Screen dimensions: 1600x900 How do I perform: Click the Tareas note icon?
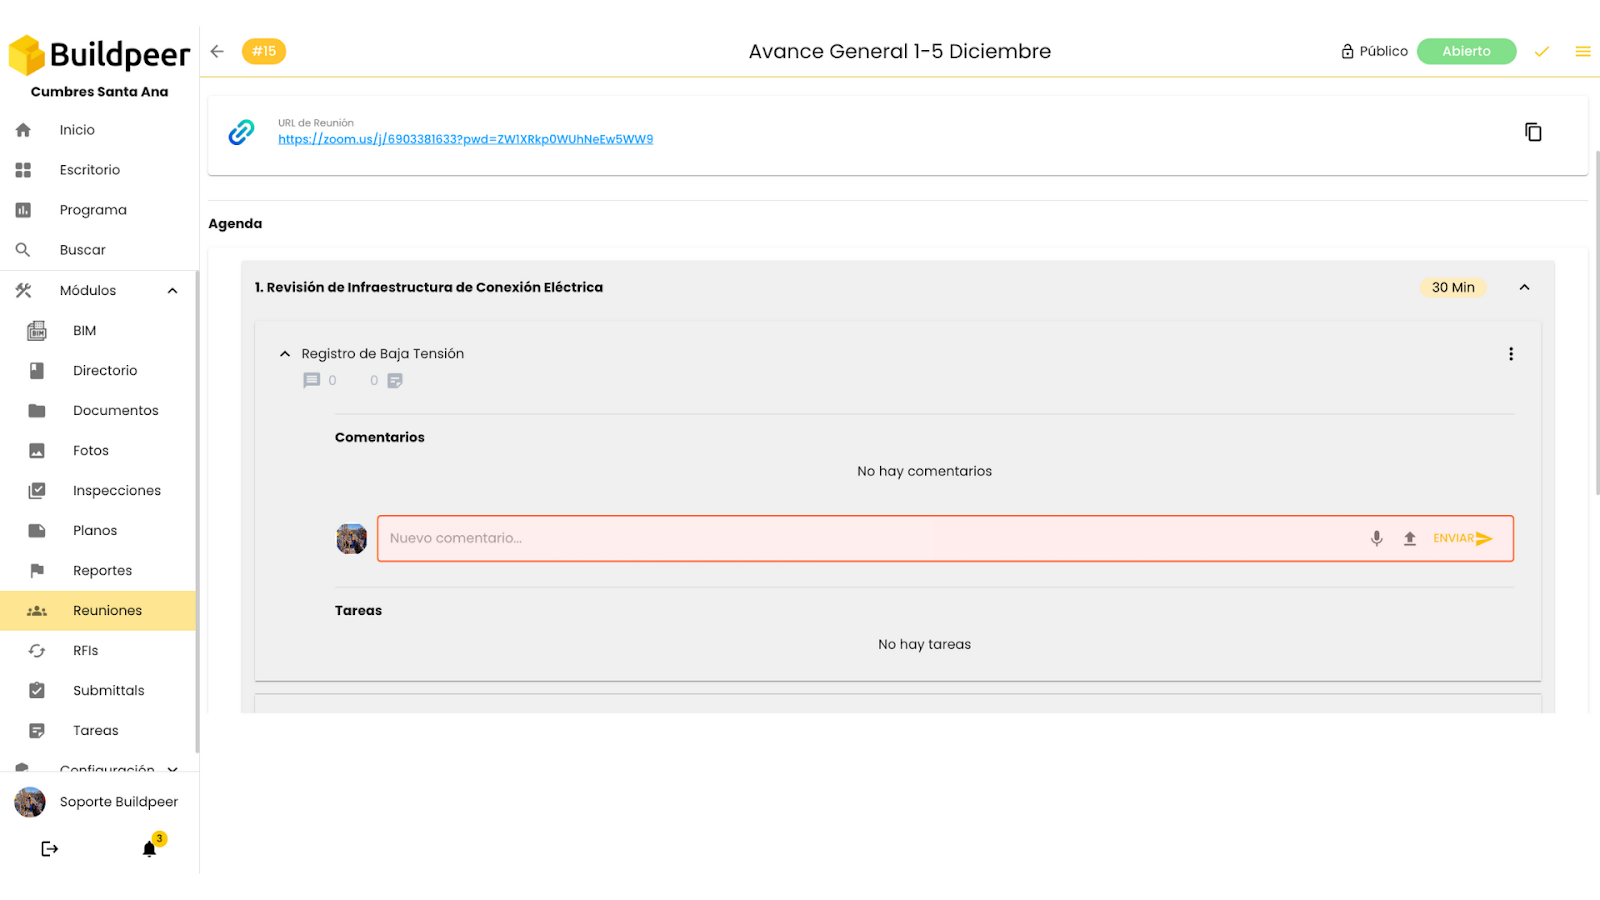[x=37, y=730]
